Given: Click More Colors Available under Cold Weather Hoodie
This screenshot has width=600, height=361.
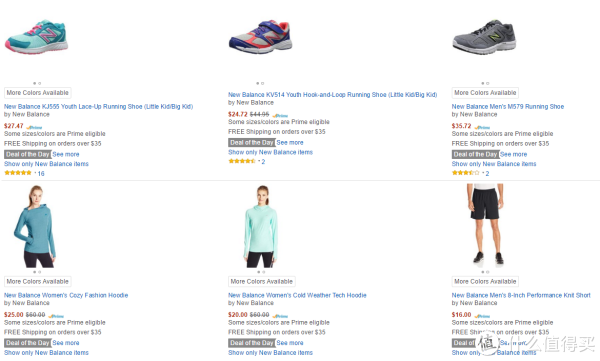Looking at the screenshot, I should pos(262,281).
